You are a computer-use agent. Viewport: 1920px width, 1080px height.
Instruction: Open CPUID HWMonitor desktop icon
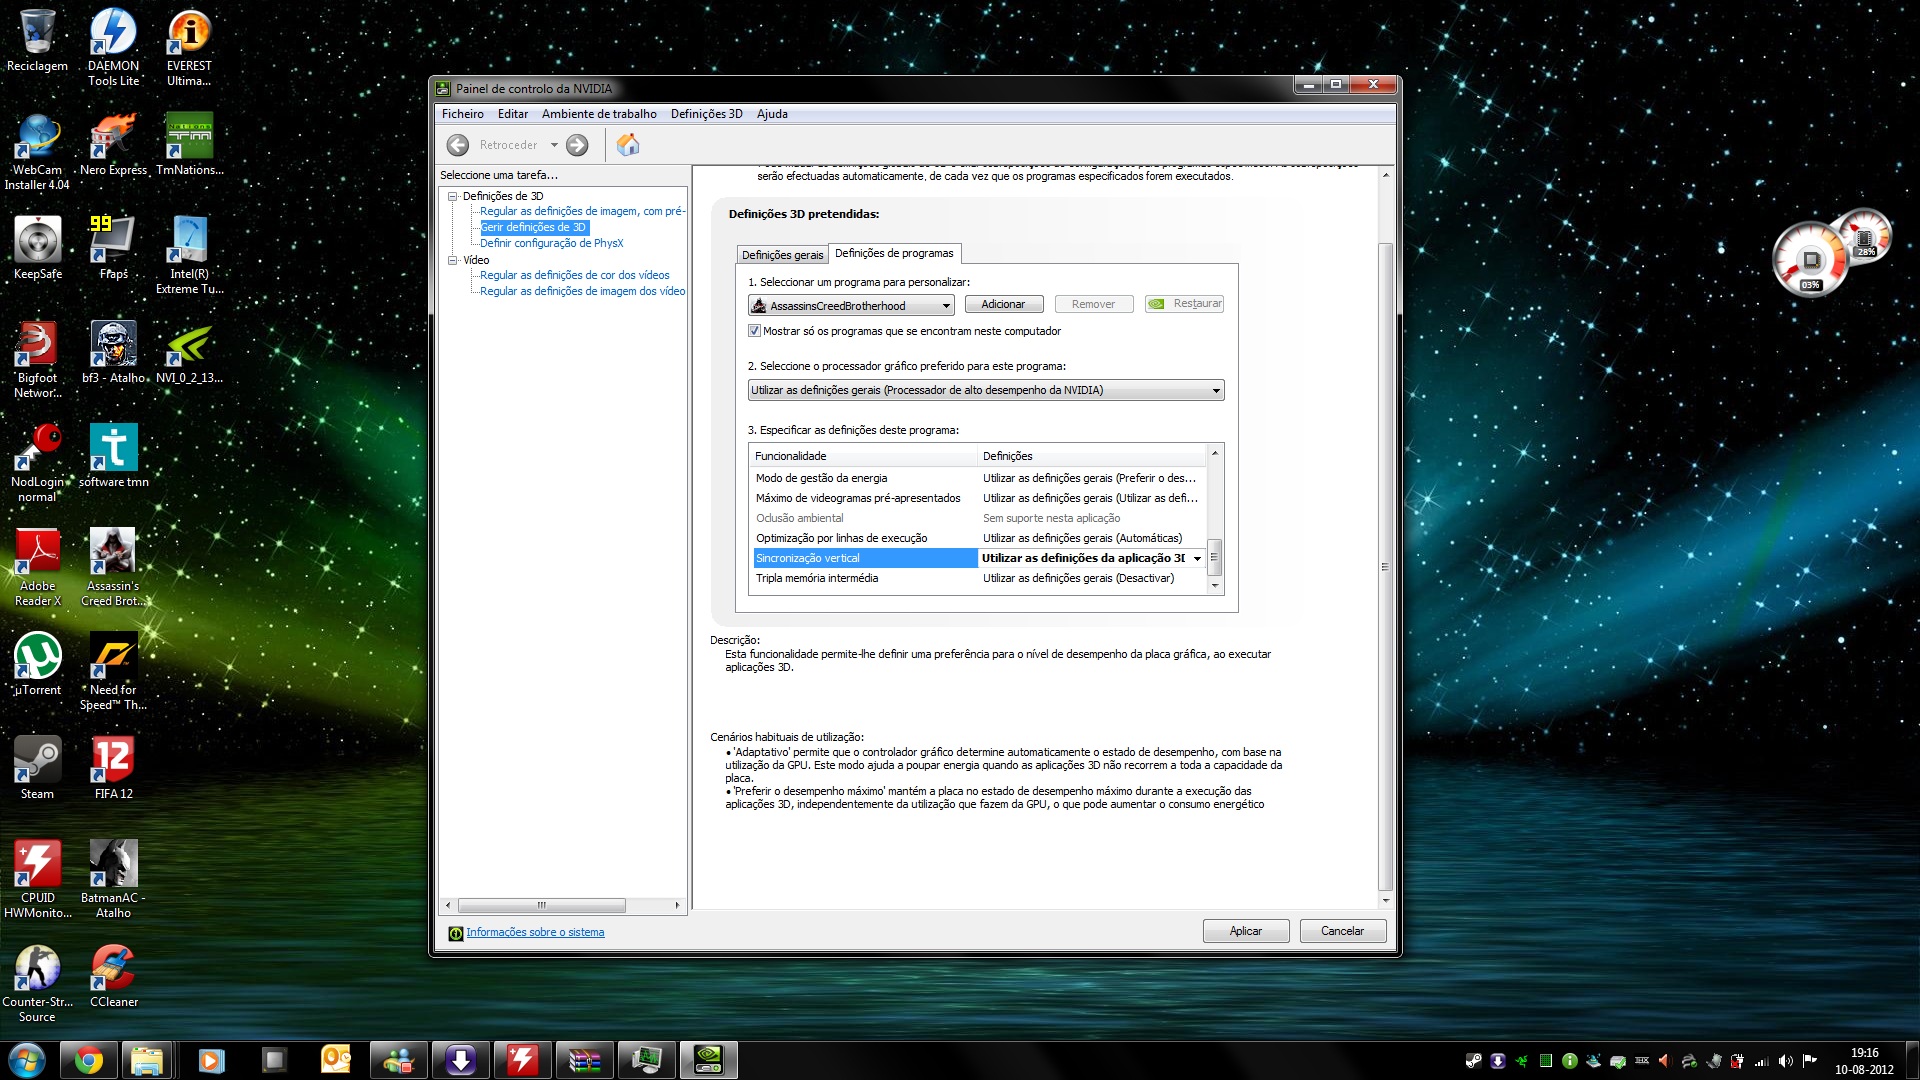click(37, 879)
